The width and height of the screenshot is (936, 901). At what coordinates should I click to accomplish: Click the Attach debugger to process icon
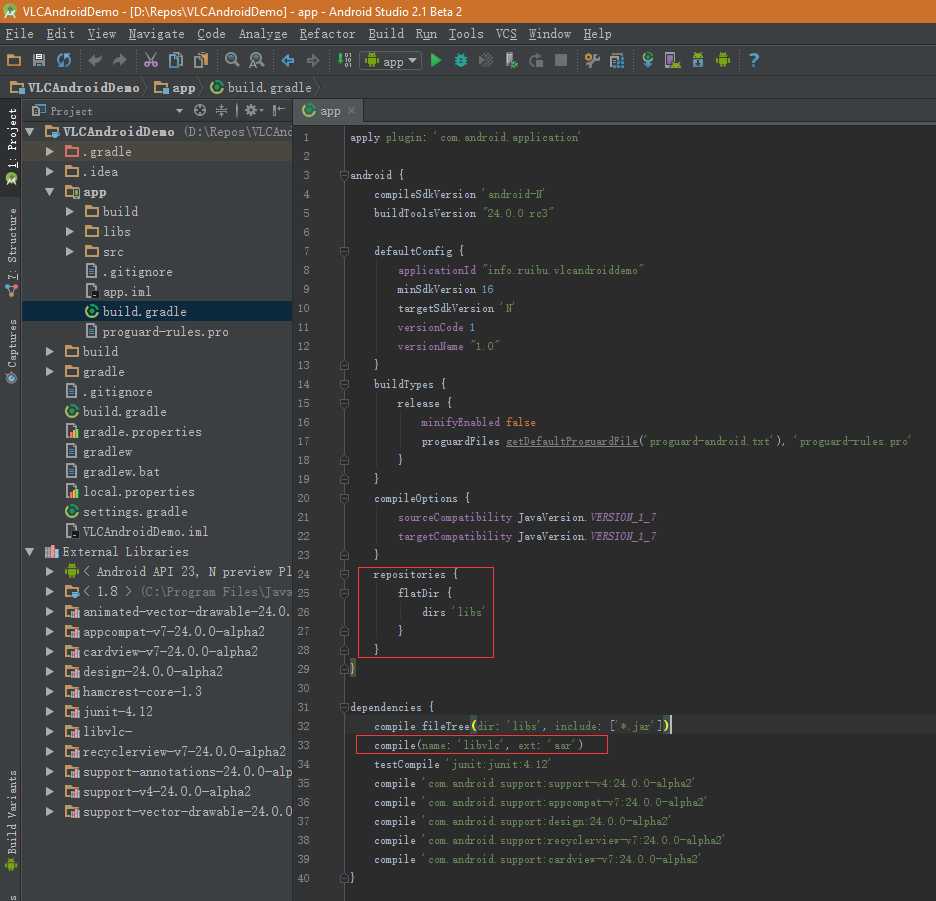pyautogui.click(x=511, y=60)
